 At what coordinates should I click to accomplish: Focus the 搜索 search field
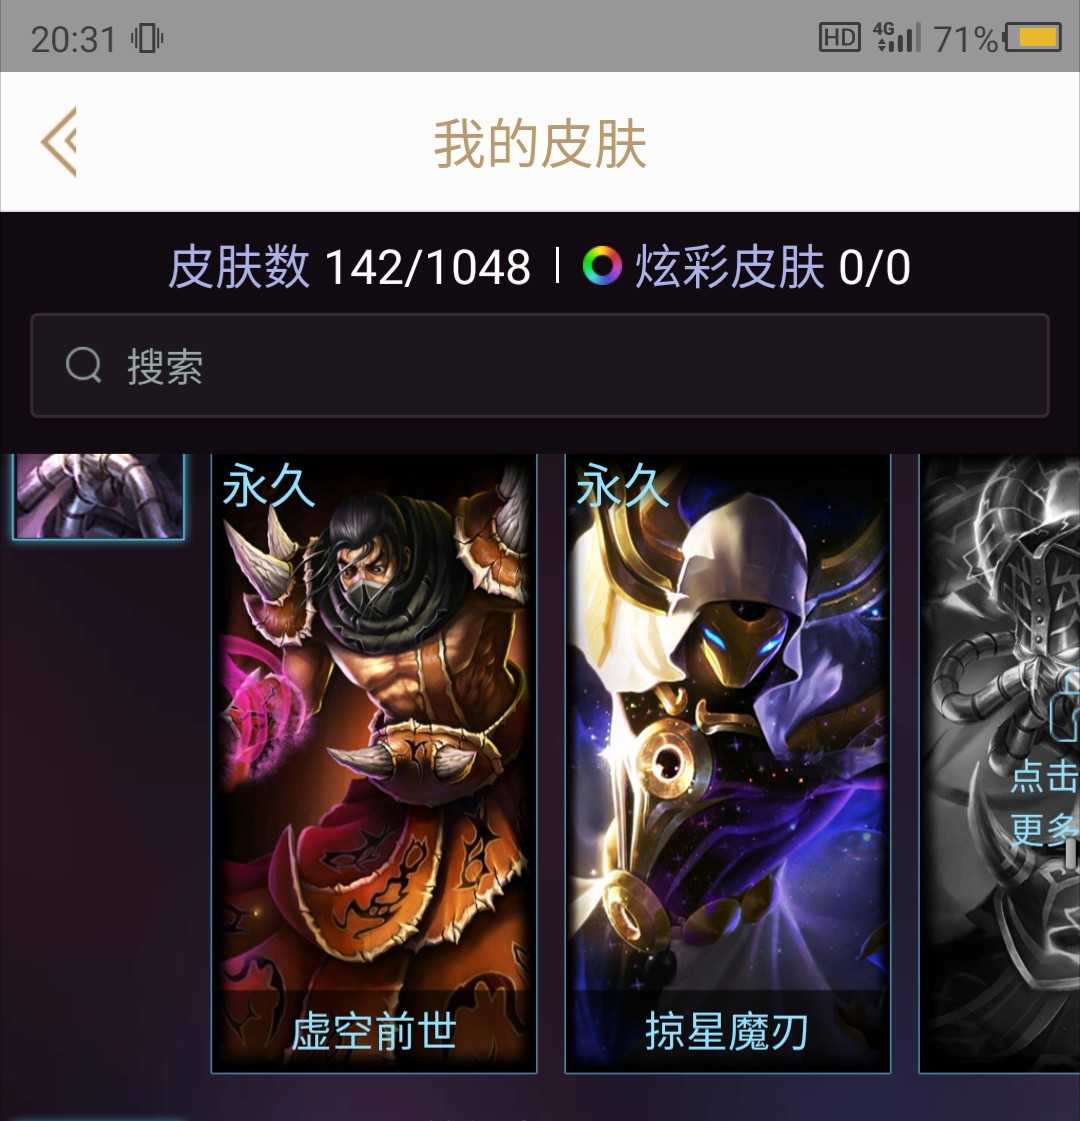coord(540,365)
